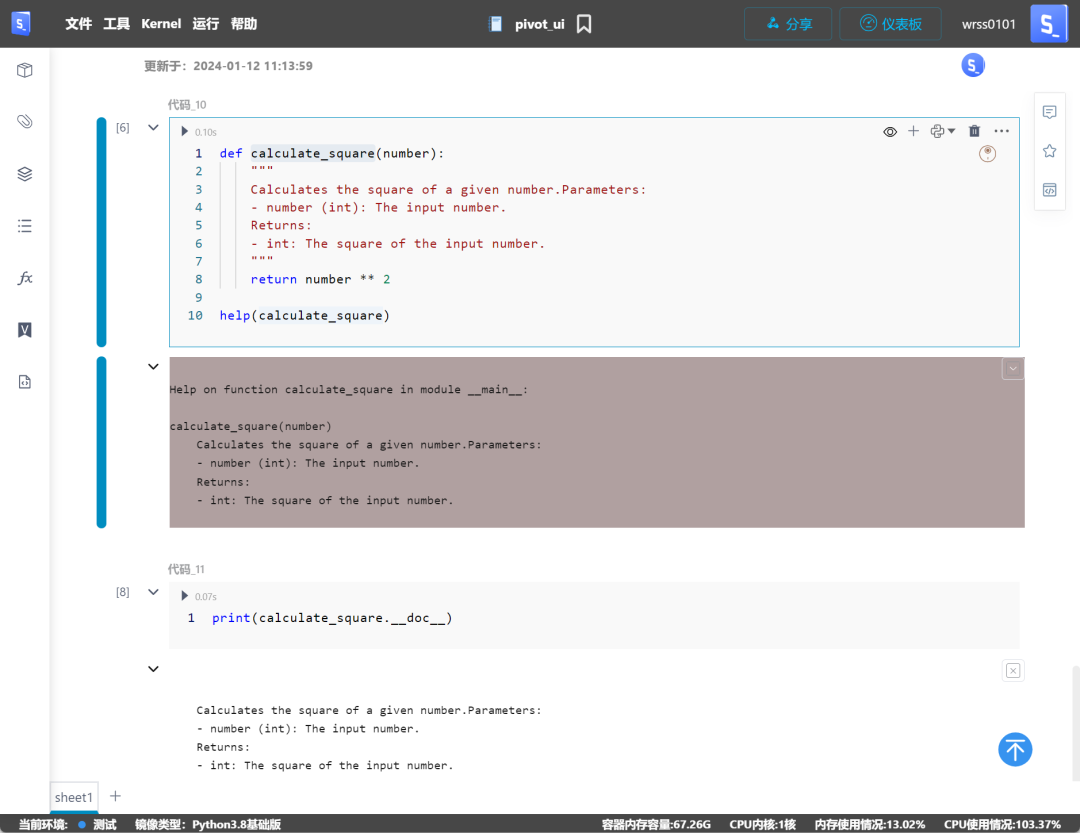Image resolution: width=1080 pixels, height=833 pixels.
Task: Select the blue cell bar of cell [6]
Action: tap(101, 232)
